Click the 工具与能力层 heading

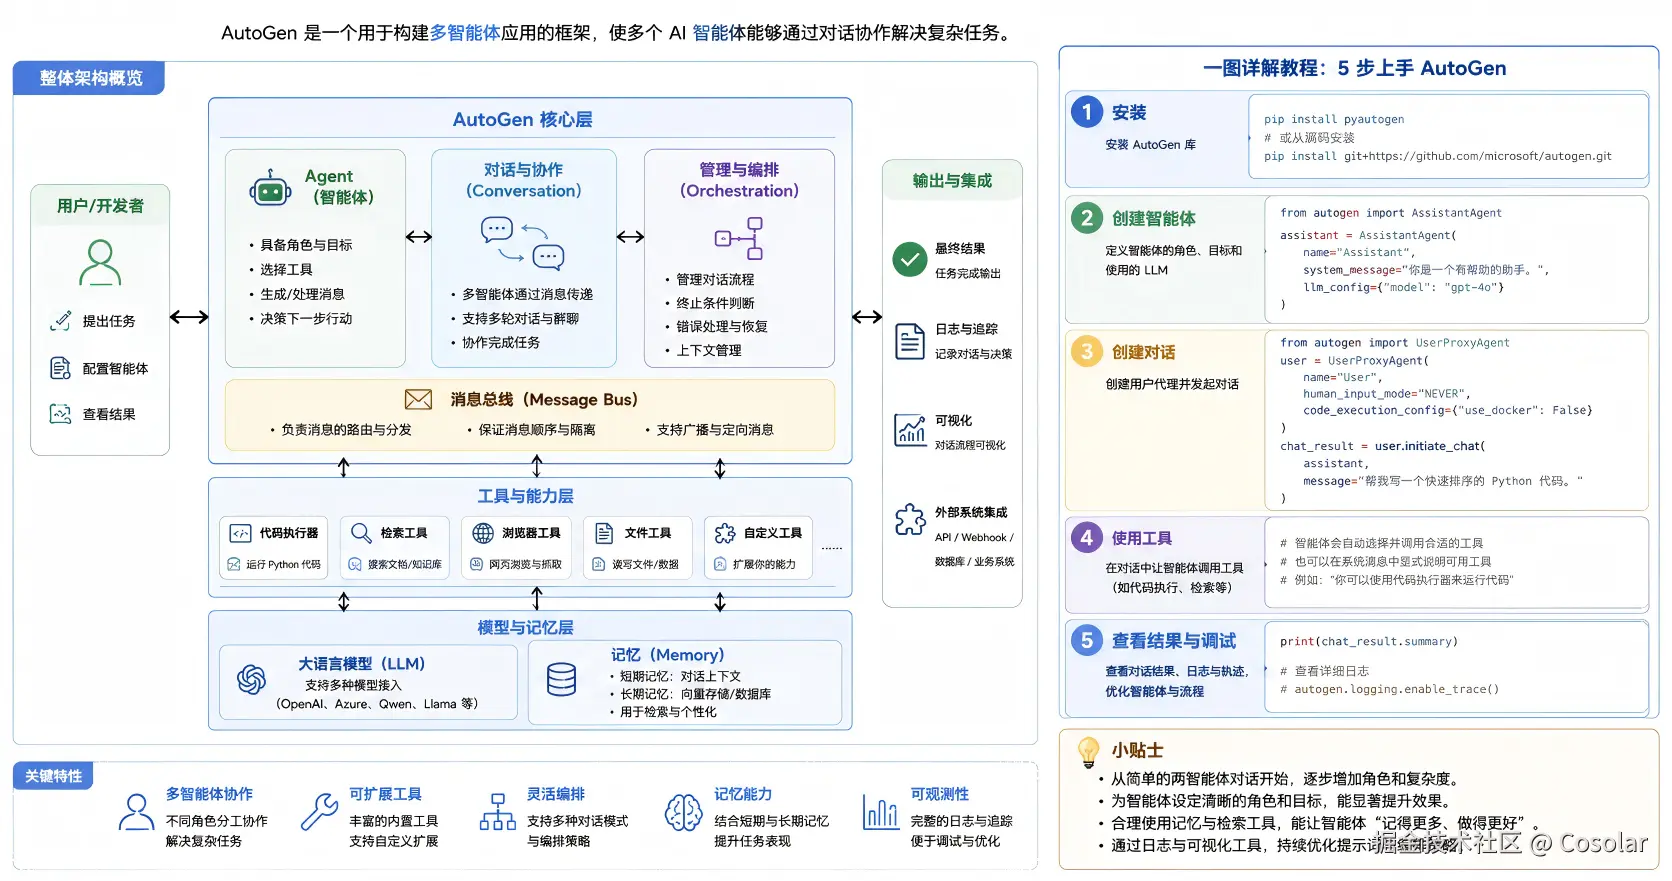point(526,496)
